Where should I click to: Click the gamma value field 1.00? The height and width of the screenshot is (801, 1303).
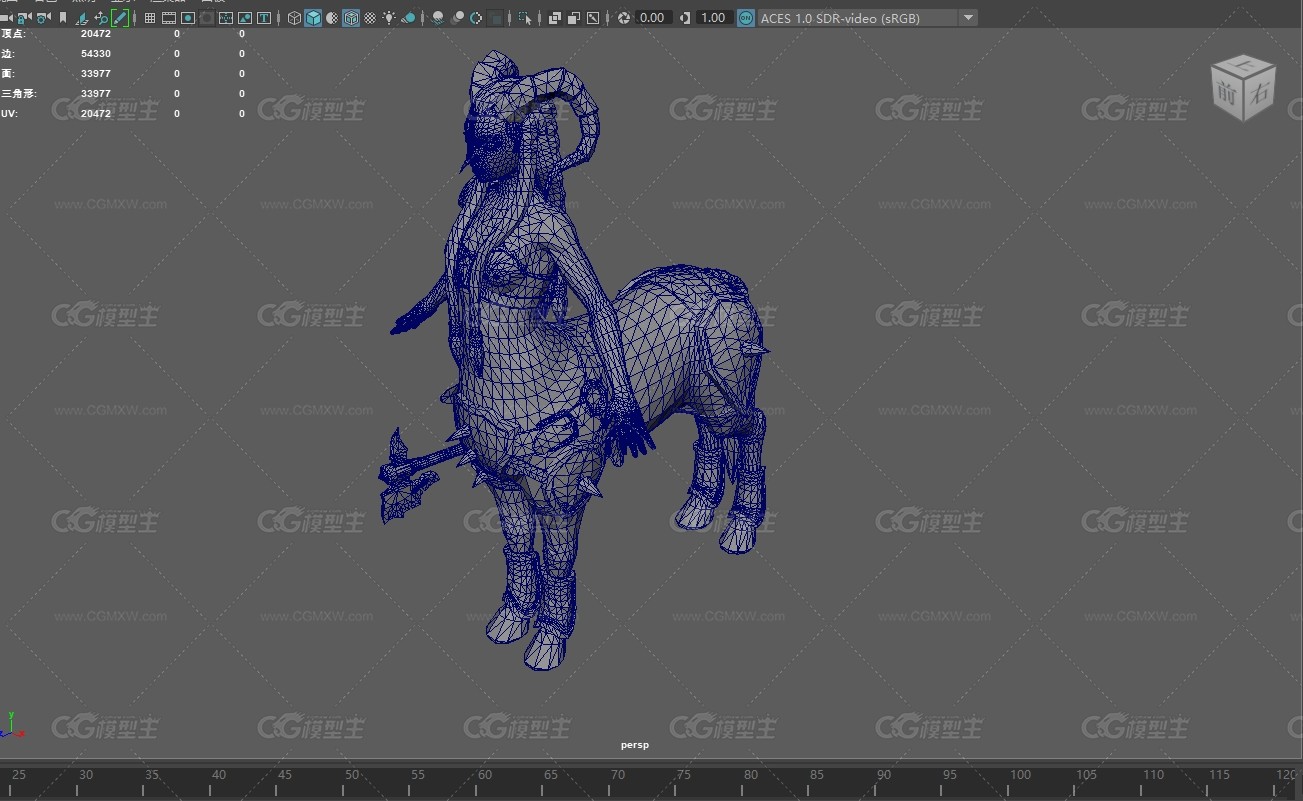click(714, 18)
